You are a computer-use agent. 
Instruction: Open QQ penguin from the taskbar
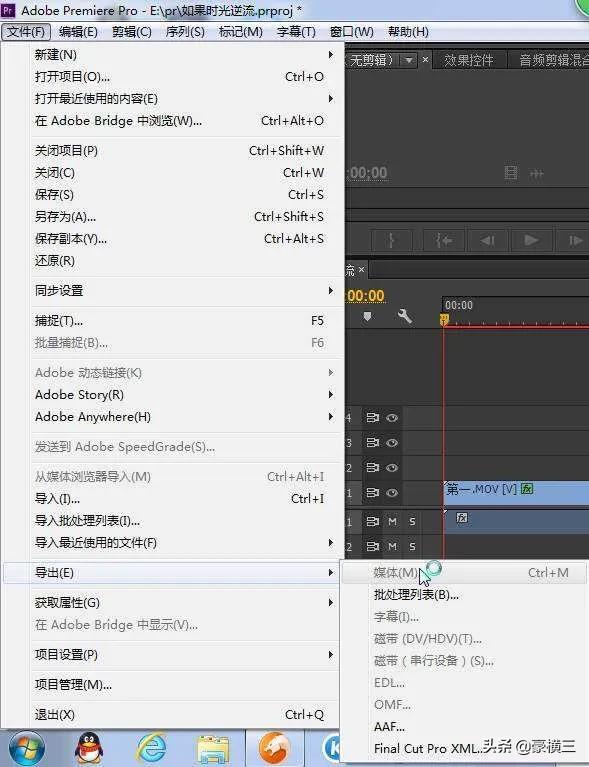[x=89, y=748]
